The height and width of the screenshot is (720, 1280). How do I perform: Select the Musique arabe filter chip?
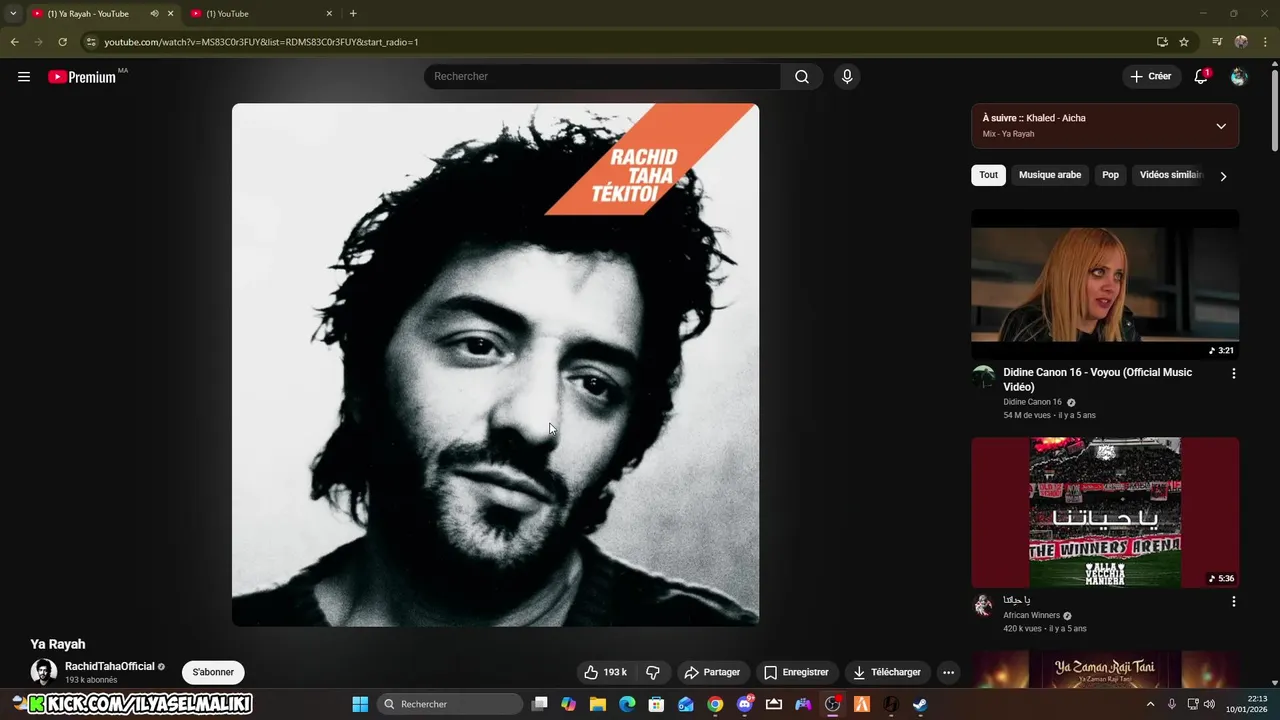pyautogui.click(x=1050, y=175)
